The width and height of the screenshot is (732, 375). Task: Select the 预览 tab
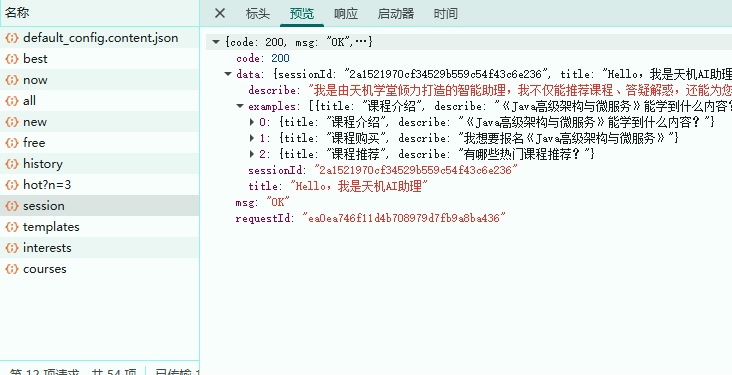(302, 14)
